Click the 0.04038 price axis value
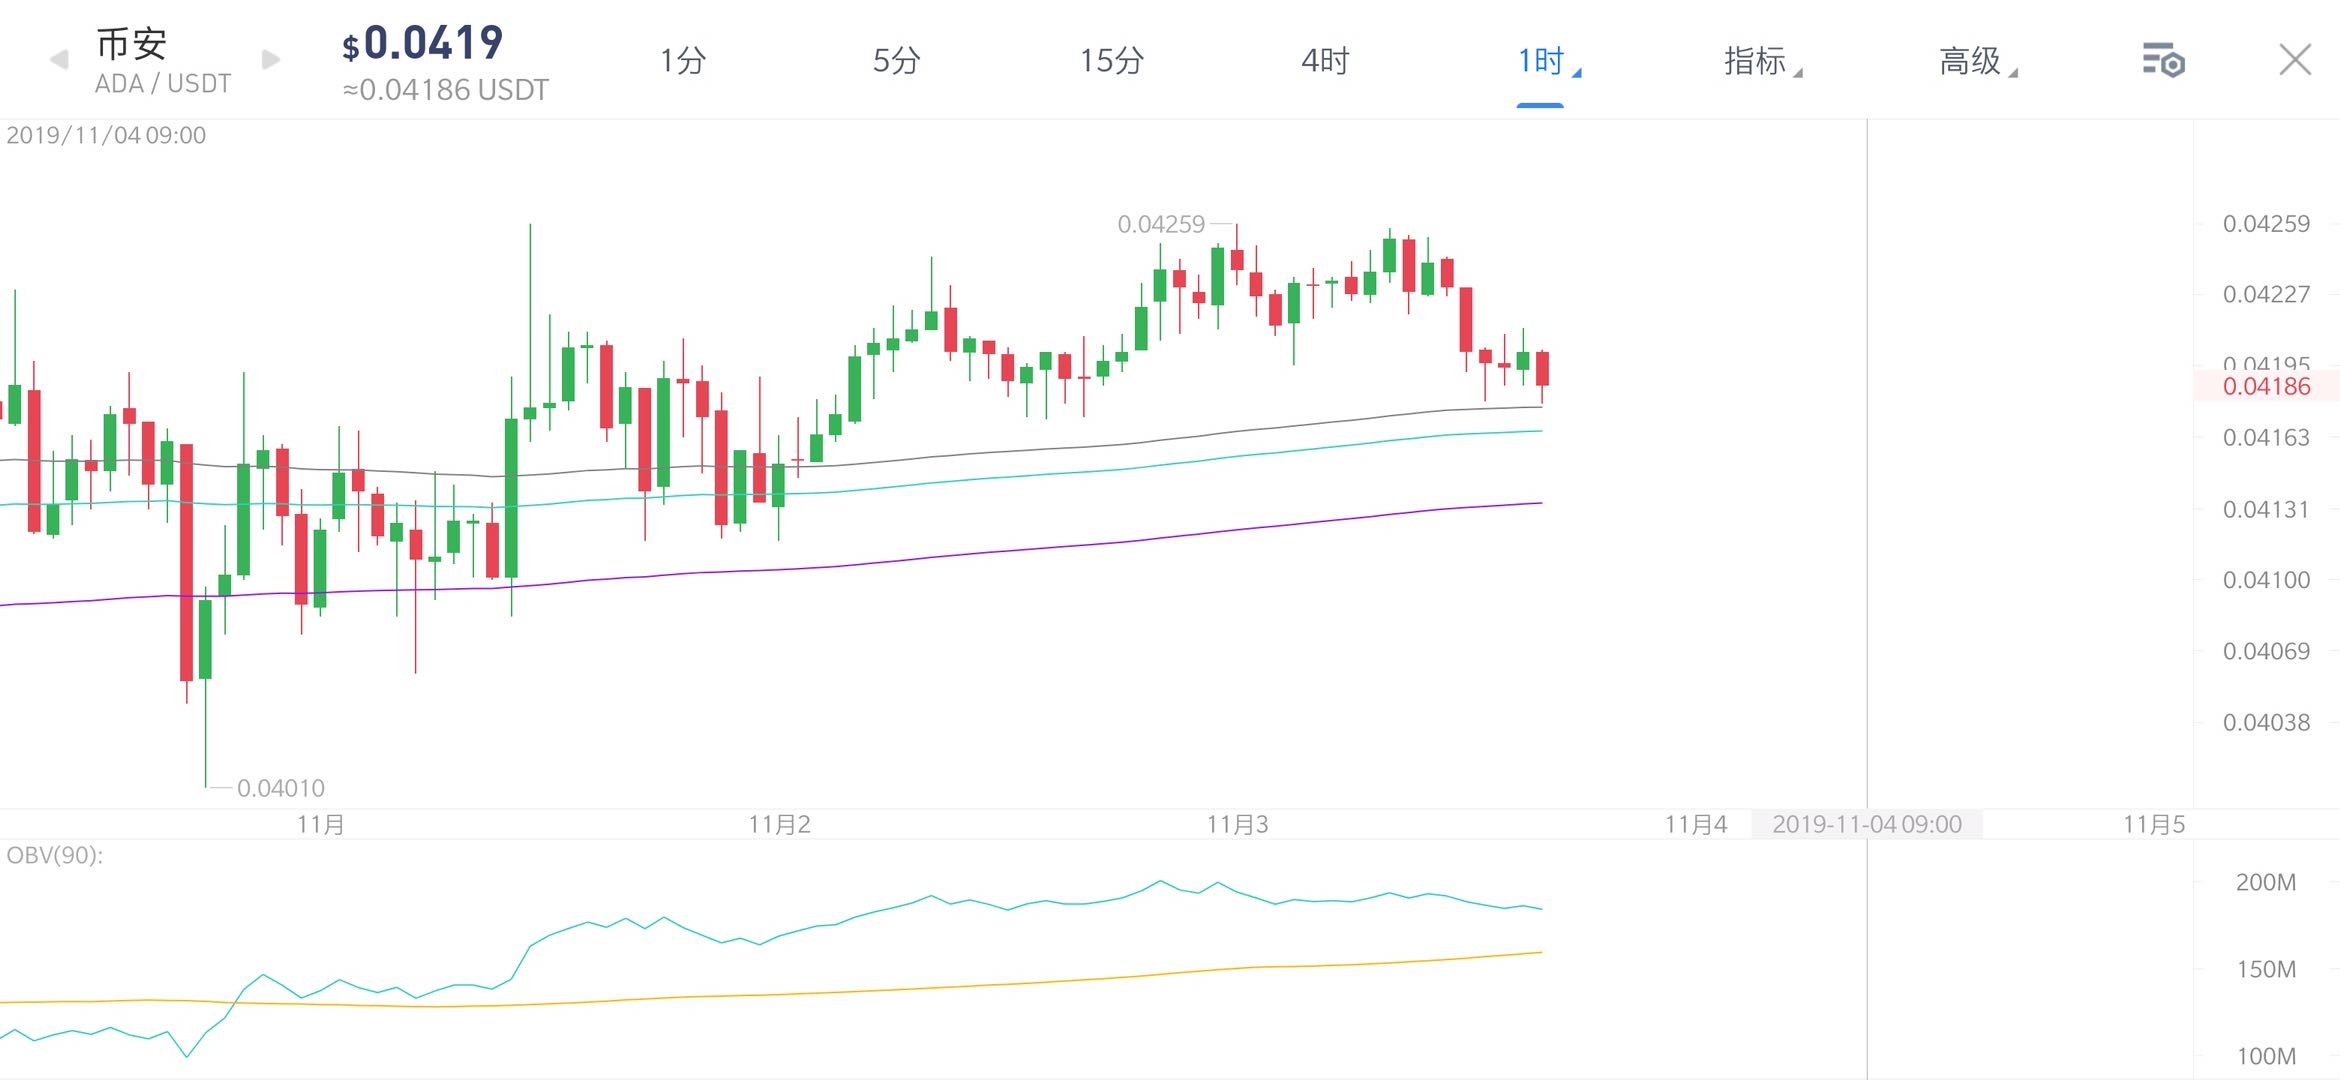This screenshot has height=1080, width=2340. click(x=2266, y=722)
